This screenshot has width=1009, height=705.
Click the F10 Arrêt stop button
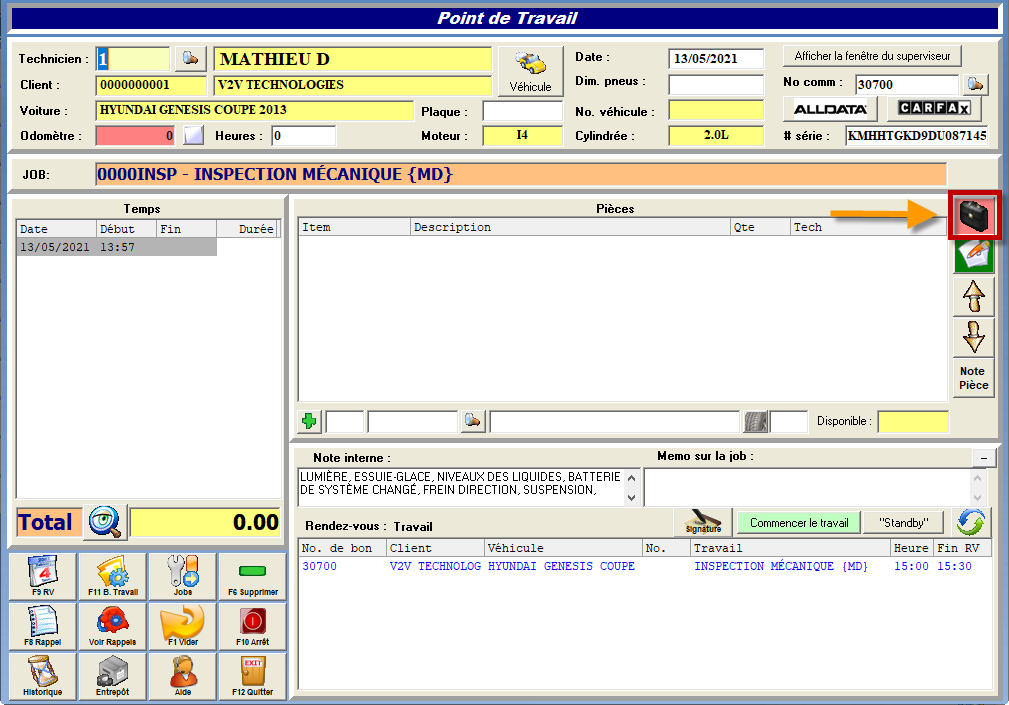point(252,627)
